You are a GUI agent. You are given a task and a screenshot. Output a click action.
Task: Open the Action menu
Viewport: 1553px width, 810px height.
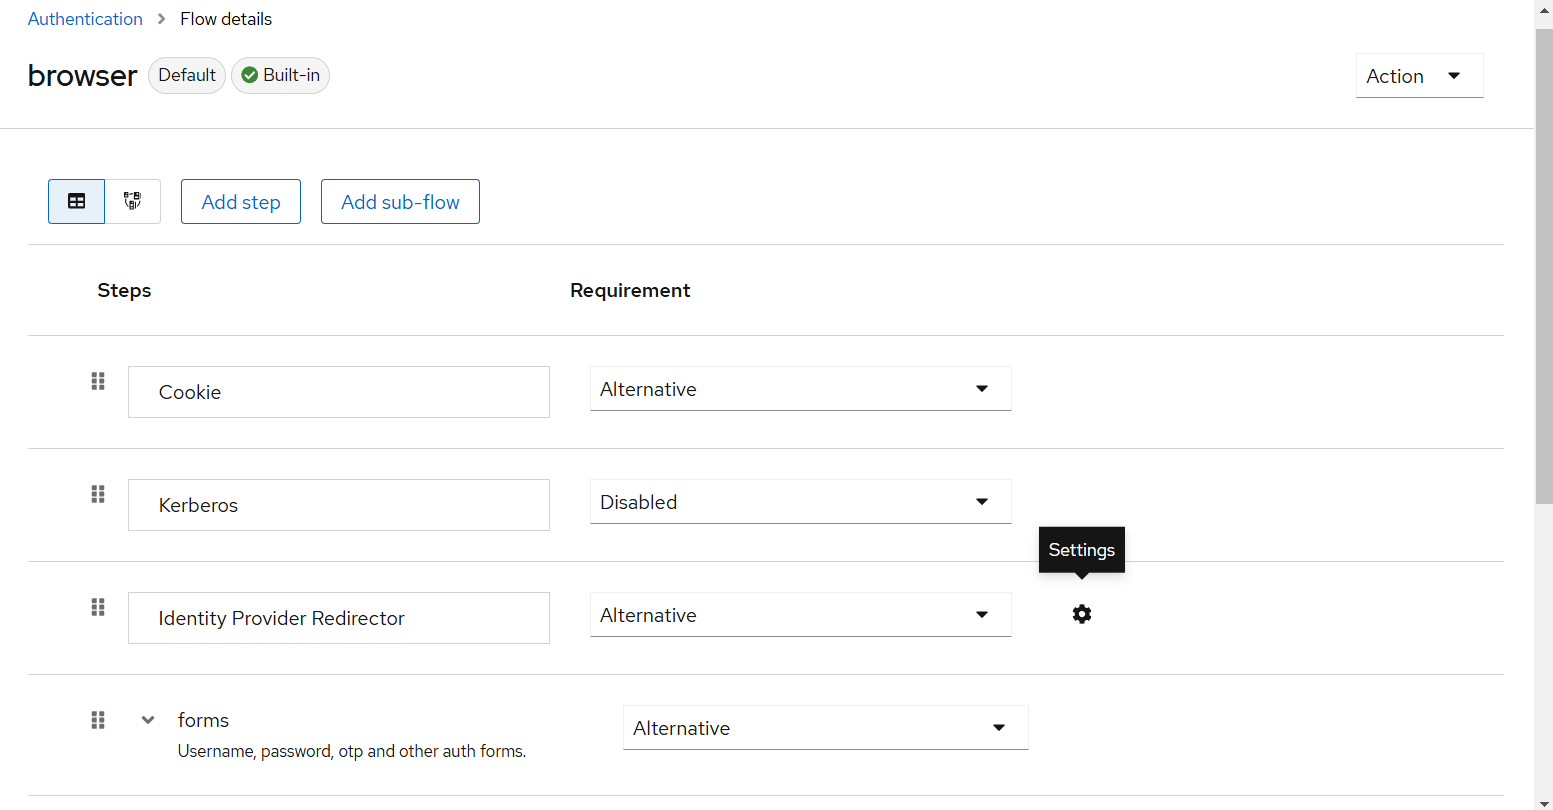pyautogui.click(x=1419, y=75)
